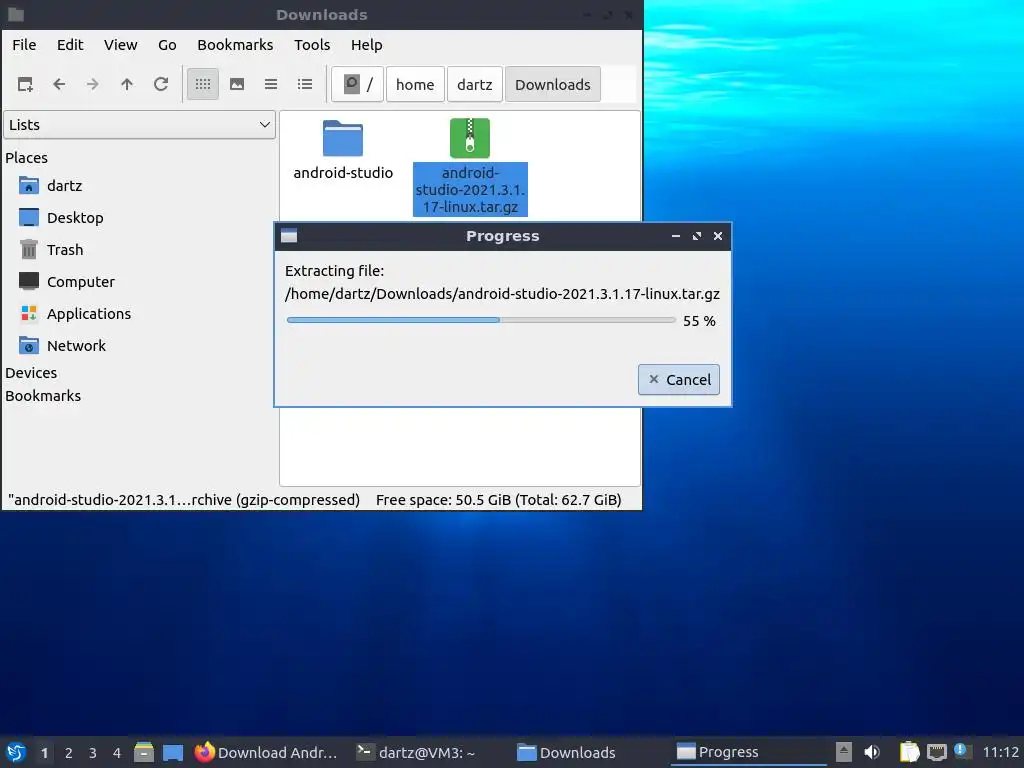Reload the current folder
This screenshot has width=1024, height=768.
tap(161, 84)
